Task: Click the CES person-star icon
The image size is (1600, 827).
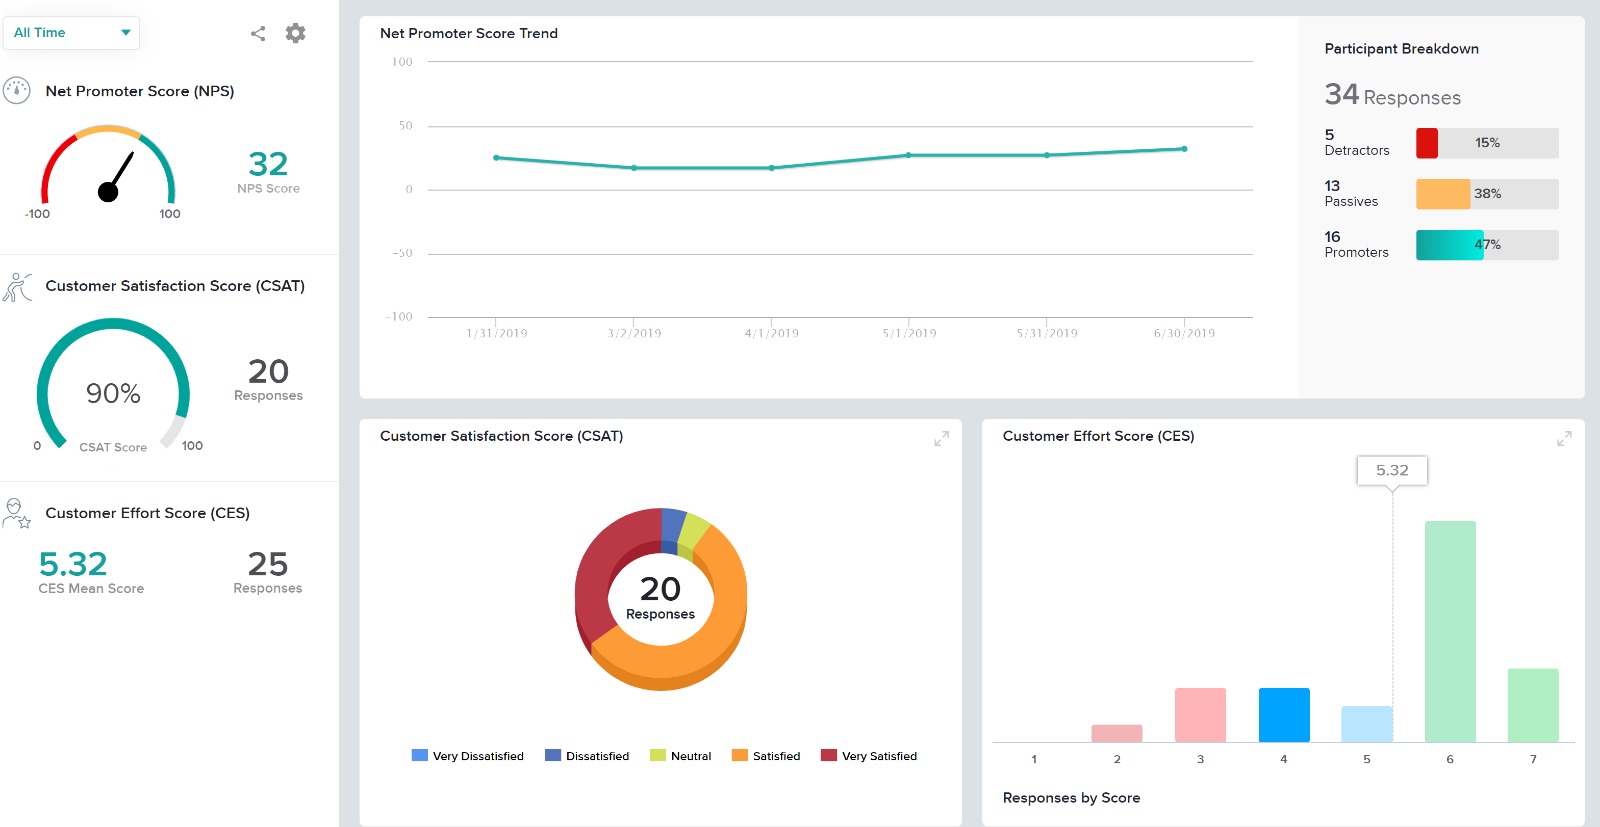Action: click(17, 514)
